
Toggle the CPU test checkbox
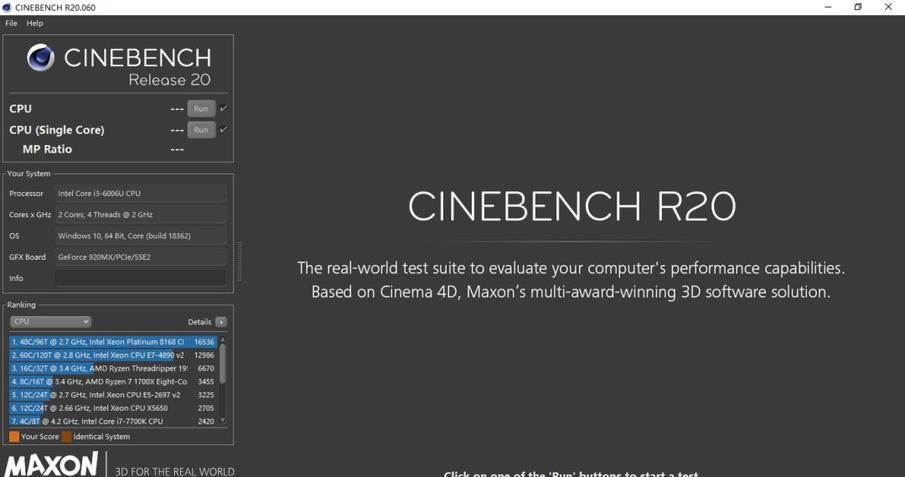(x=223, y=108)
